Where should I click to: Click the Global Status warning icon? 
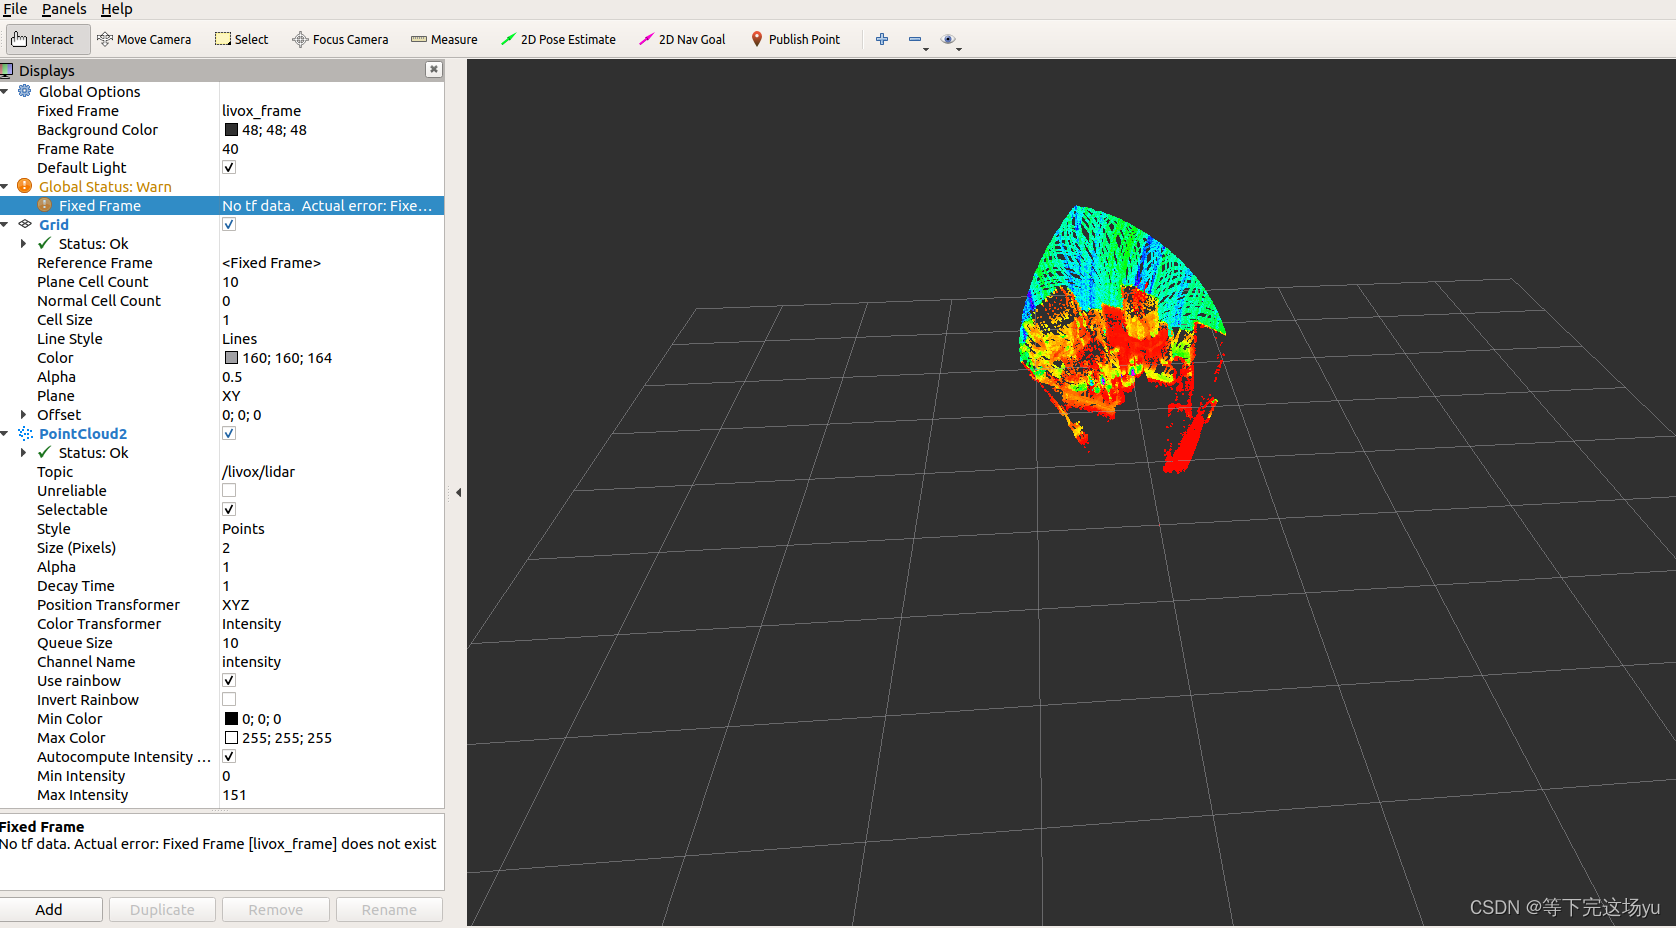[x=25, y=186]
